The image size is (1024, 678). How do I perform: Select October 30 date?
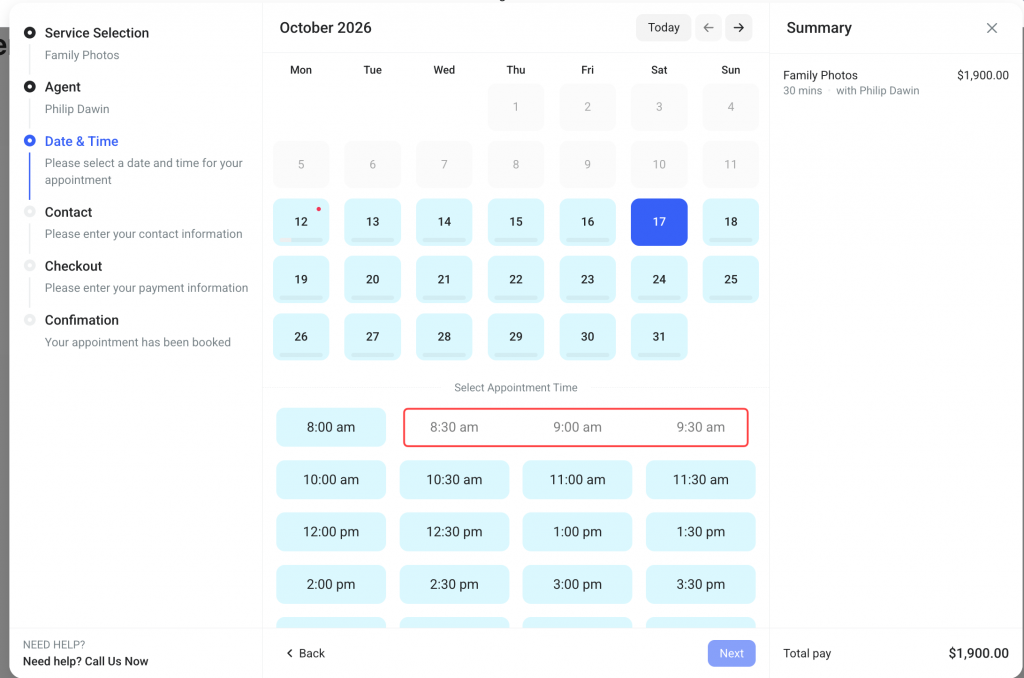588,337
